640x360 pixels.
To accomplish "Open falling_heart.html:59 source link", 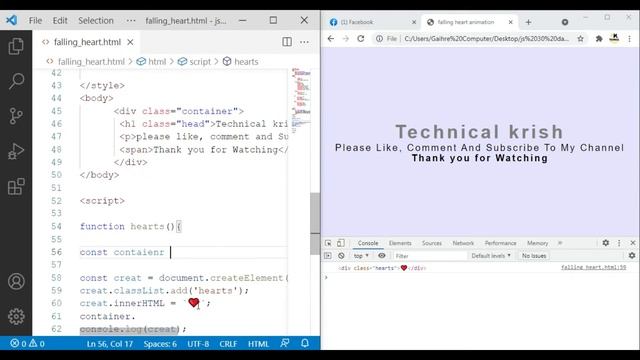I will coord(593,267).
